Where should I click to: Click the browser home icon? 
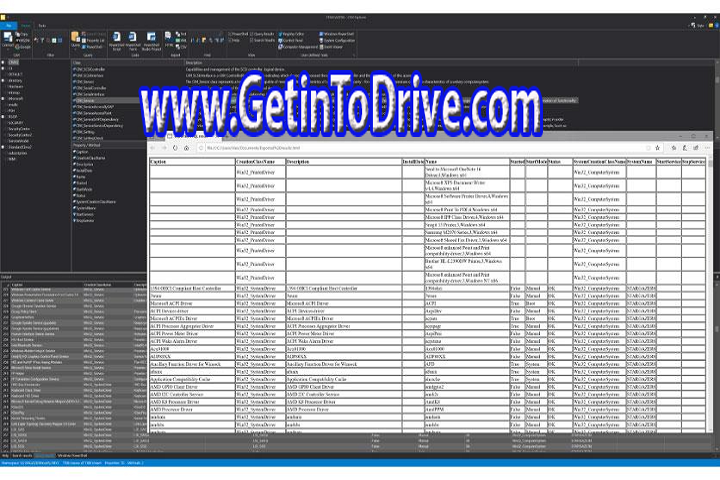click(186, 148)
